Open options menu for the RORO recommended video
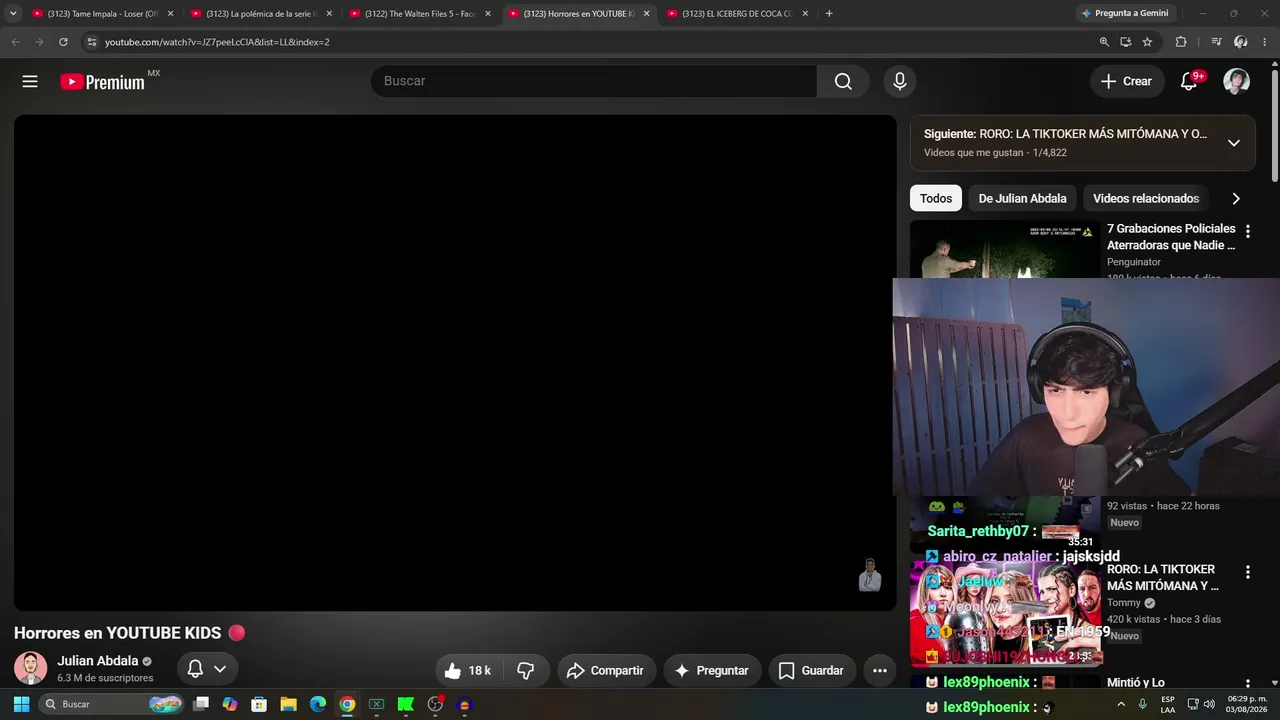 [1247, 572]
